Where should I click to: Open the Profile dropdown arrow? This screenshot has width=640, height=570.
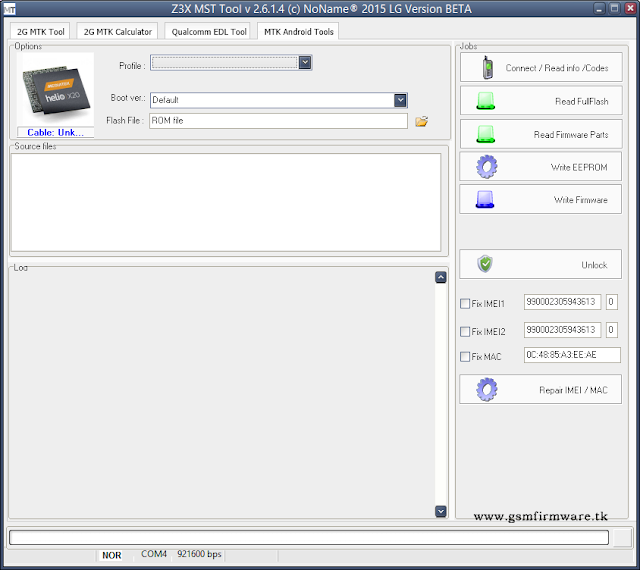305,62
